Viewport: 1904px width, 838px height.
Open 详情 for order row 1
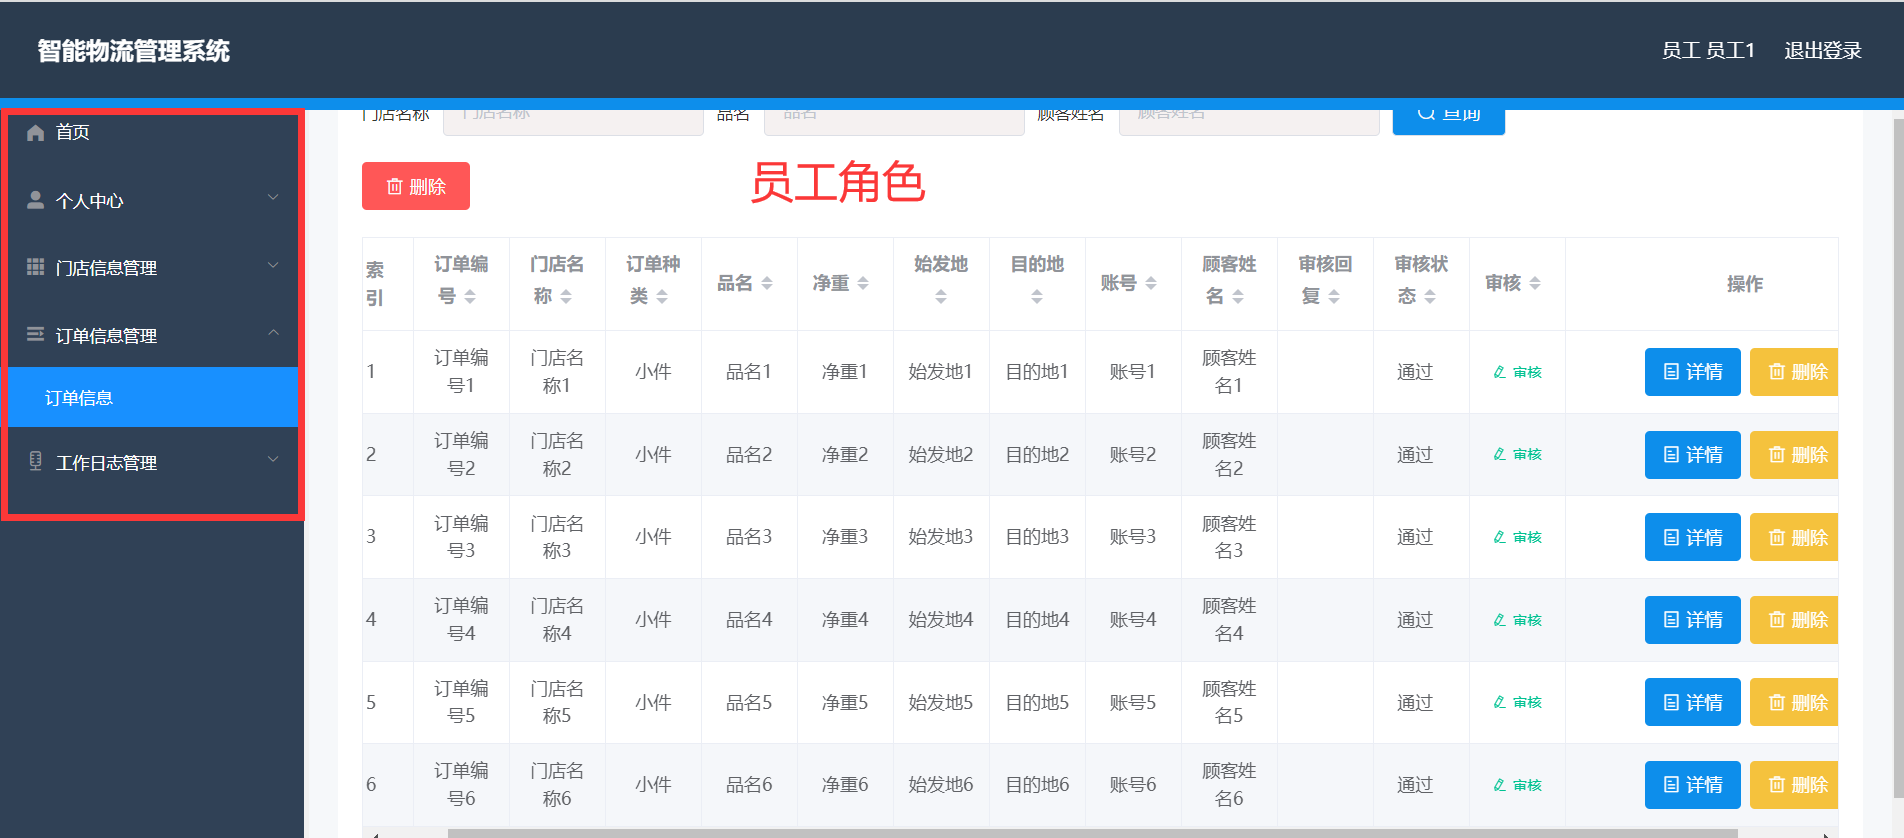pos(1693,372)
